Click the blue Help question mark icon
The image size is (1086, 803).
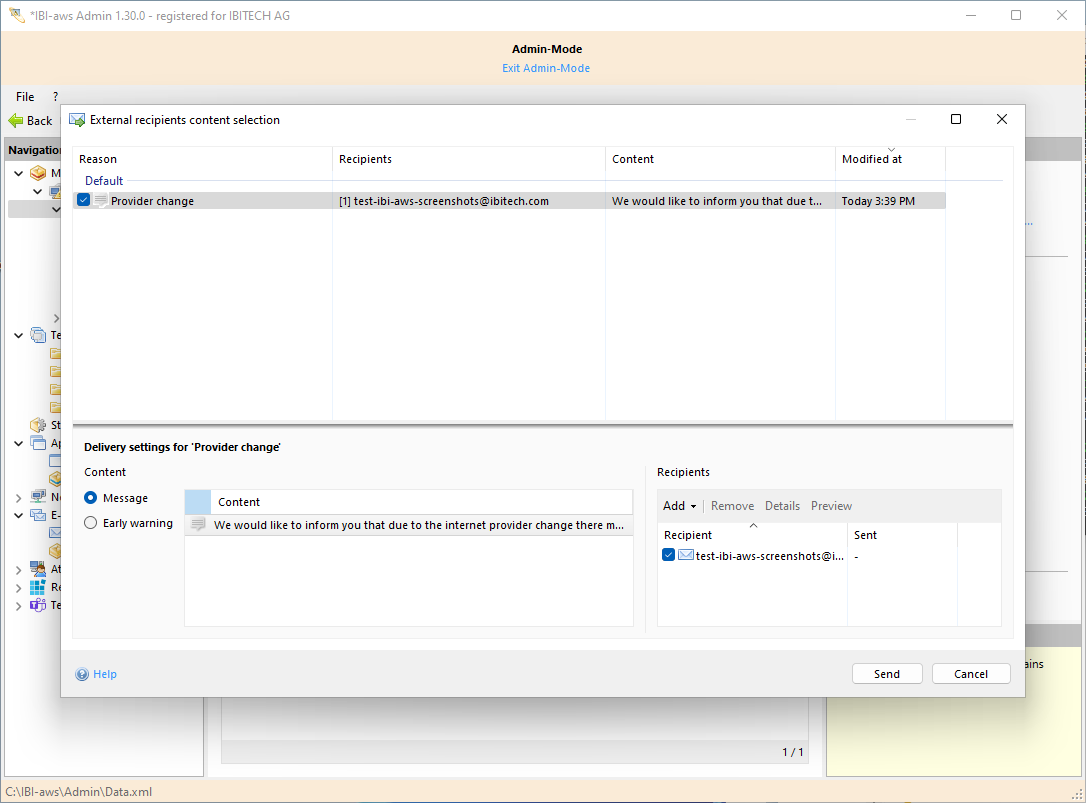click(82, 674)
